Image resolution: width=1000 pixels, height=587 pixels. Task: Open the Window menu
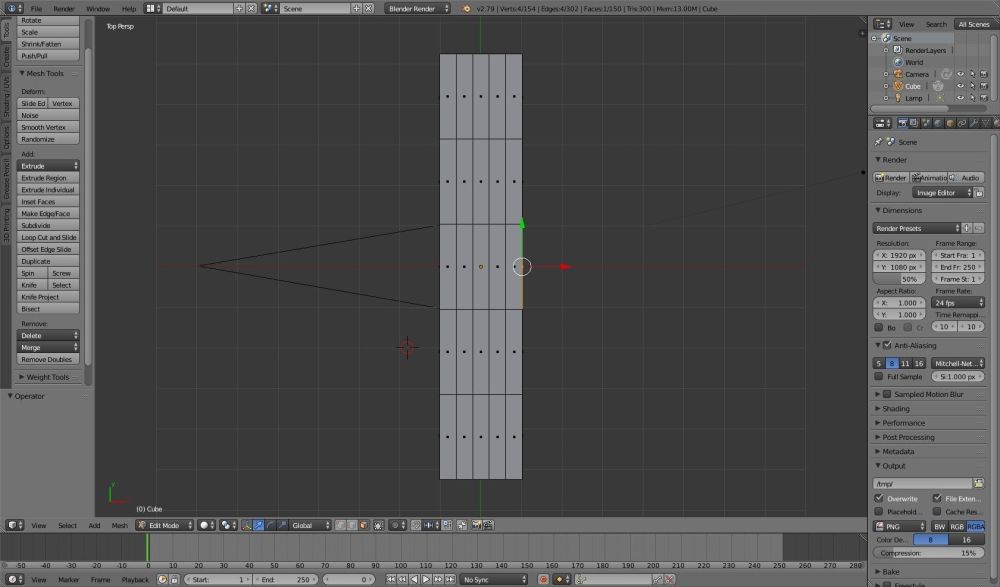(98, 8)
